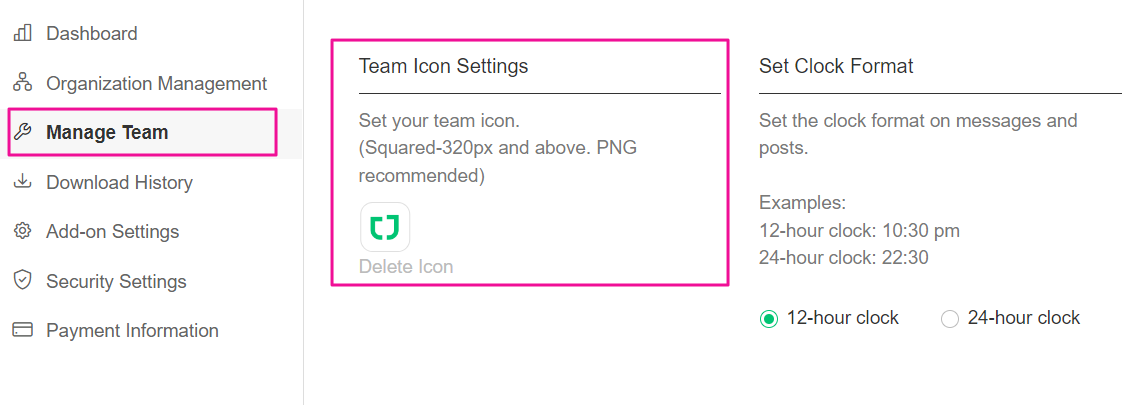This screenshot has height=405, width=1131.
Task: Select the Manage Team sidebar label
Action: [x=107, y=132]
